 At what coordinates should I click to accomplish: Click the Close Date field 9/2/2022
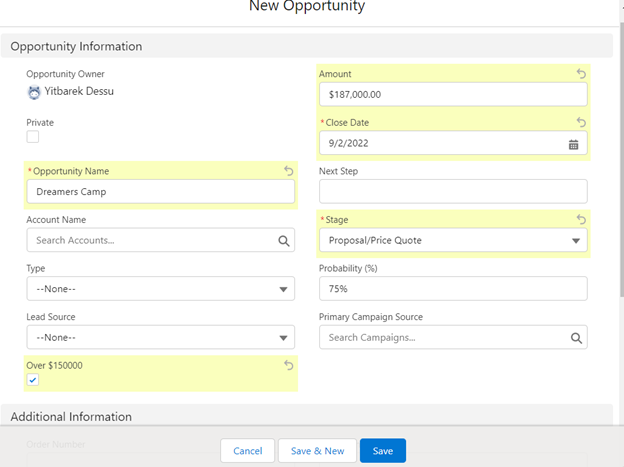click(453, 143)
